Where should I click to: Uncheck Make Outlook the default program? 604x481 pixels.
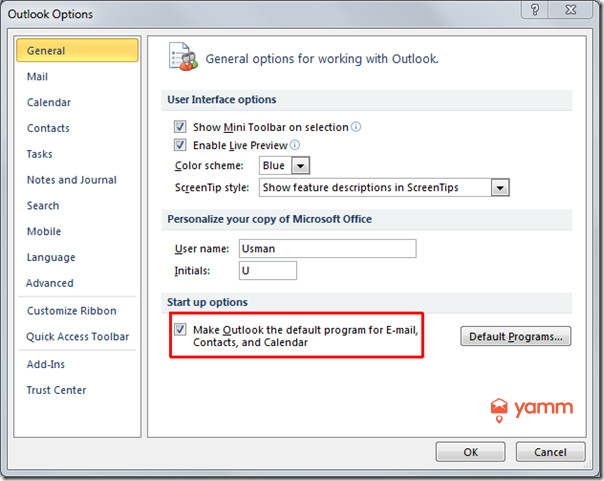[x=180, y=329]
